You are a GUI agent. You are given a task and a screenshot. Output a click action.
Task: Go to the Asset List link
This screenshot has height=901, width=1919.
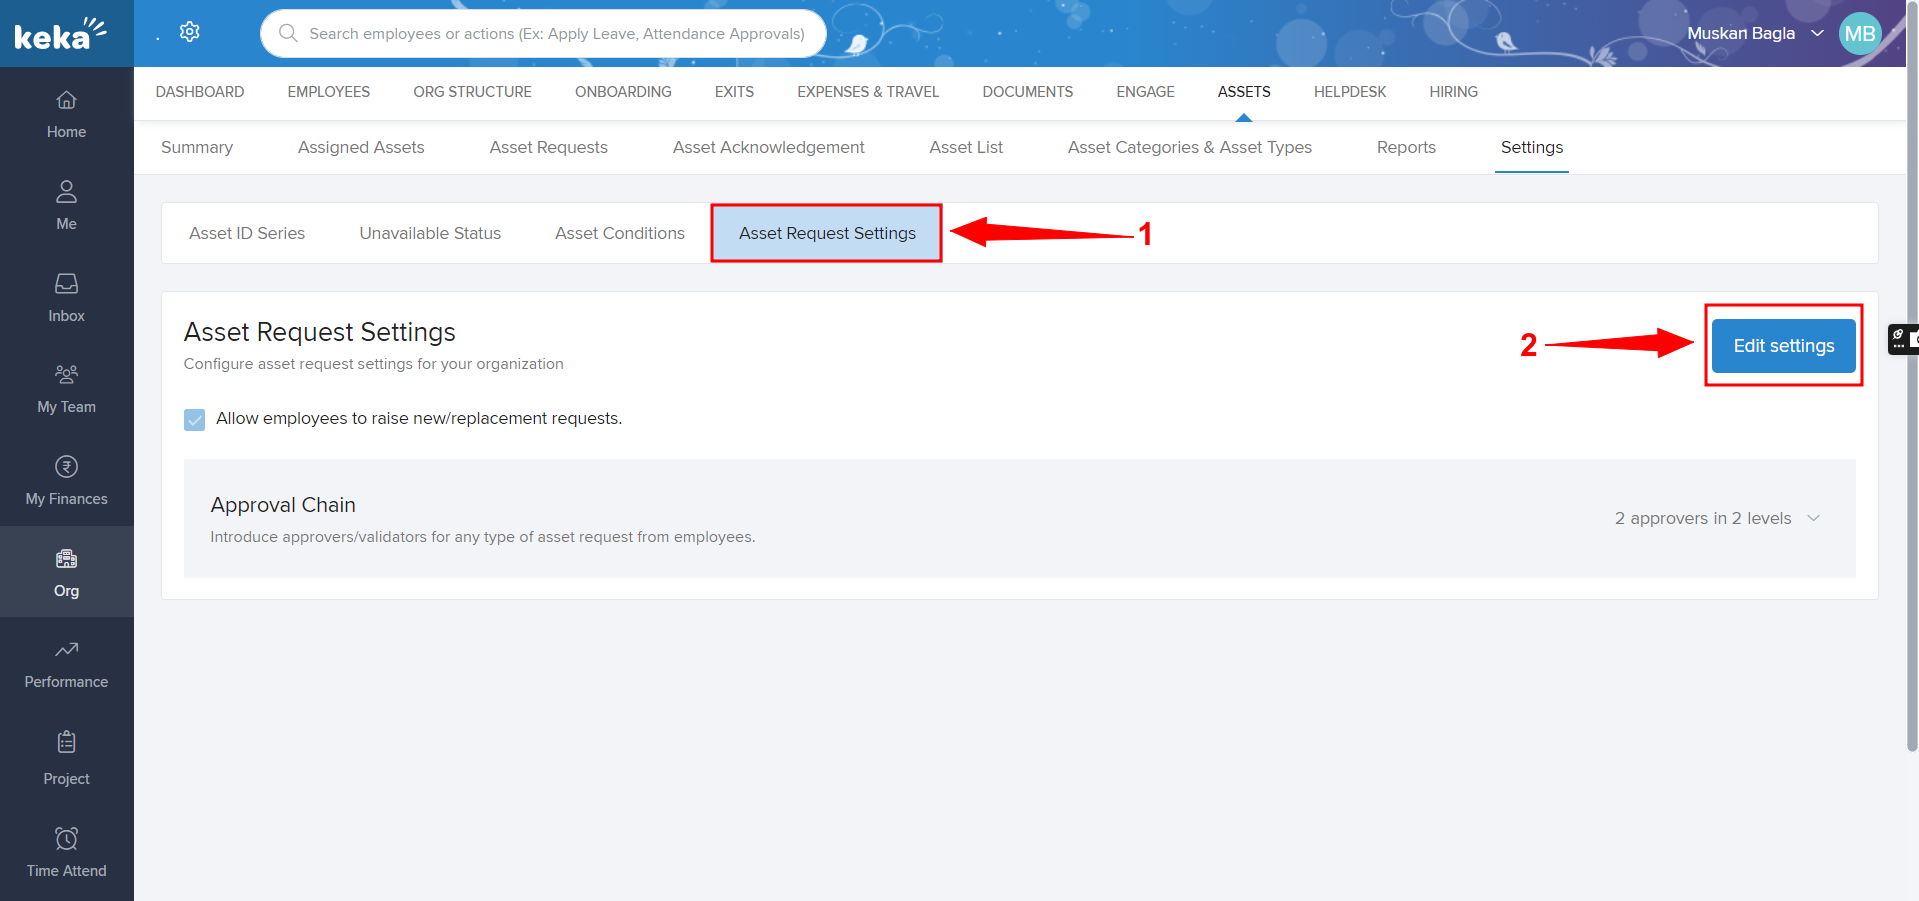pos(965,147)
